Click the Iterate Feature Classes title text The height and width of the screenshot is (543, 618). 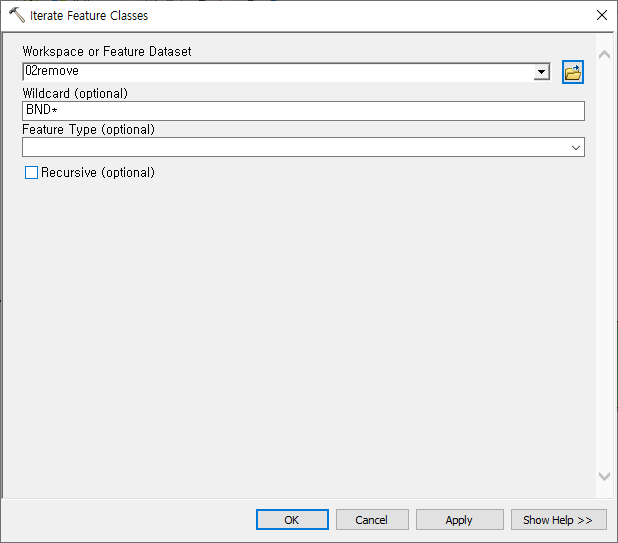coord(89,15)
